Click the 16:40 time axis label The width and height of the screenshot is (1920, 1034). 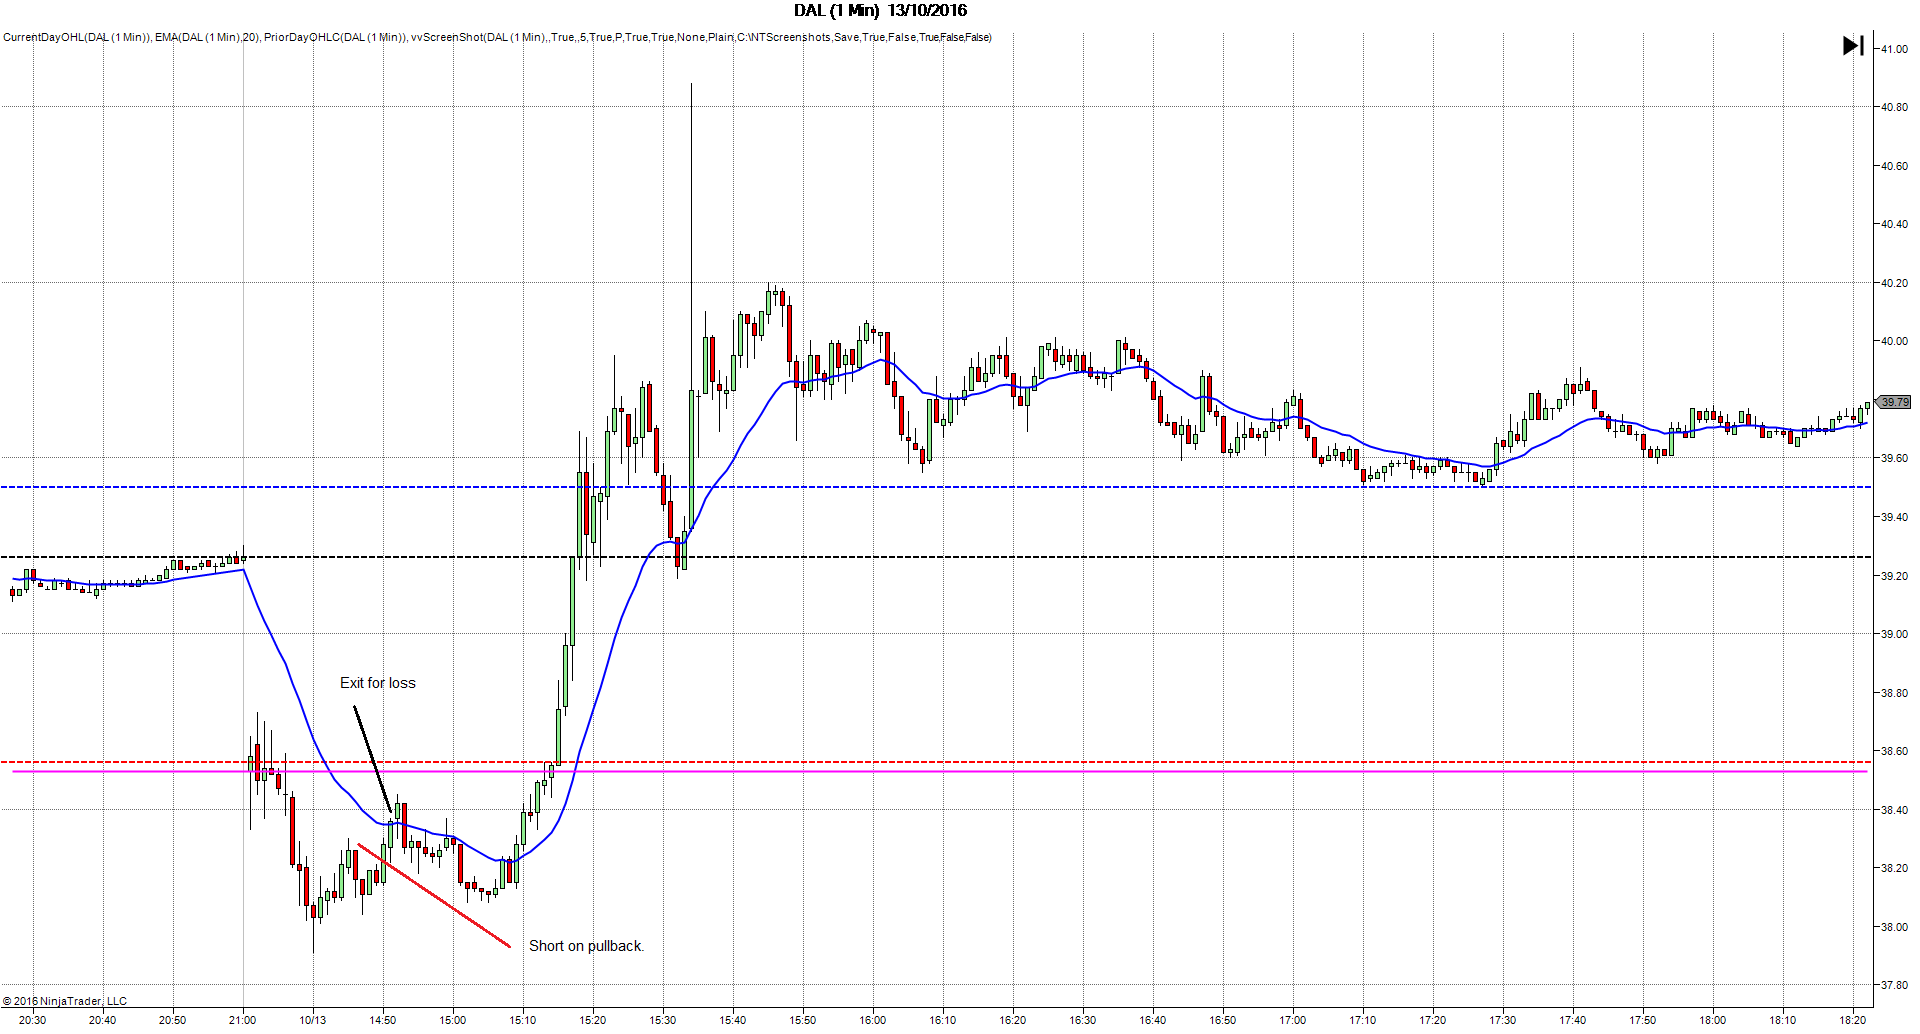tap(1152, 1020)
